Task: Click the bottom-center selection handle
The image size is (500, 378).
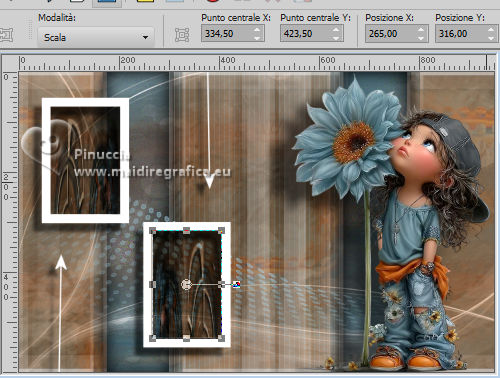Action: 187,338
